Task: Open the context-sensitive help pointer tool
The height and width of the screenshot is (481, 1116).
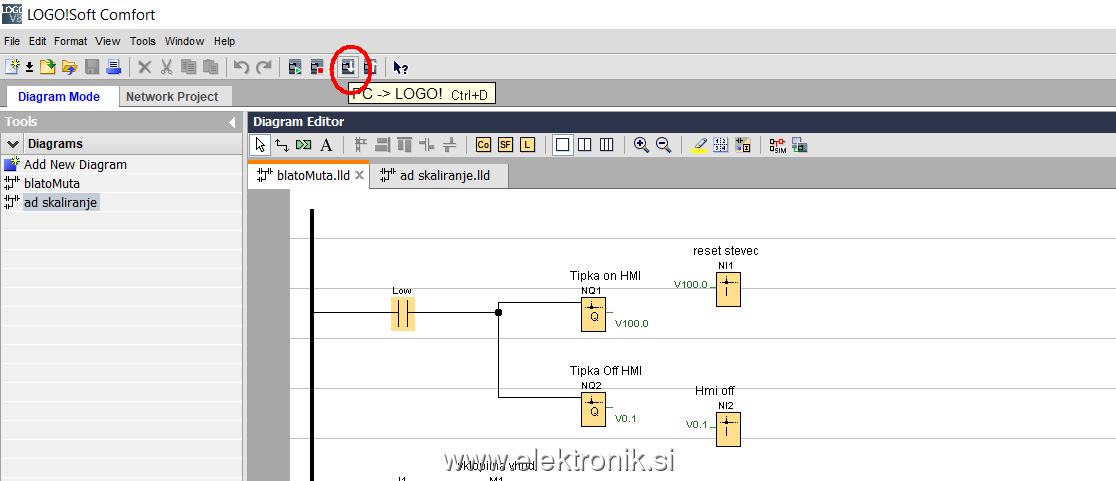Action: [x=400, y=67]
